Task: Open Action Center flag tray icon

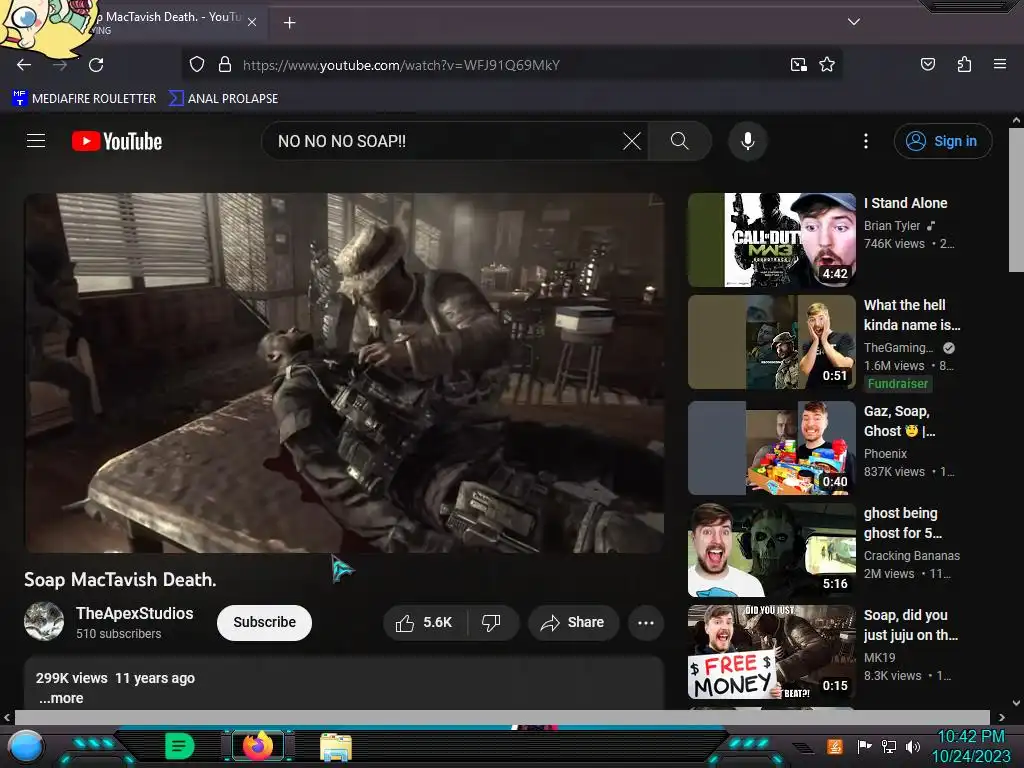Action: coord(864,746)
